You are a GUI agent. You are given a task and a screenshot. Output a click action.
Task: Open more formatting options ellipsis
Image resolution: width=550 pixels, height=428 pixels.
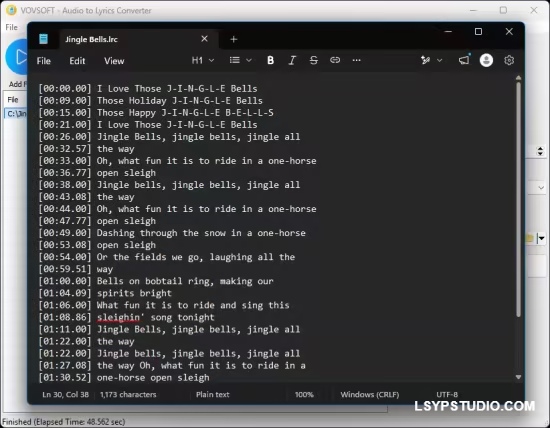click(356, 60)
